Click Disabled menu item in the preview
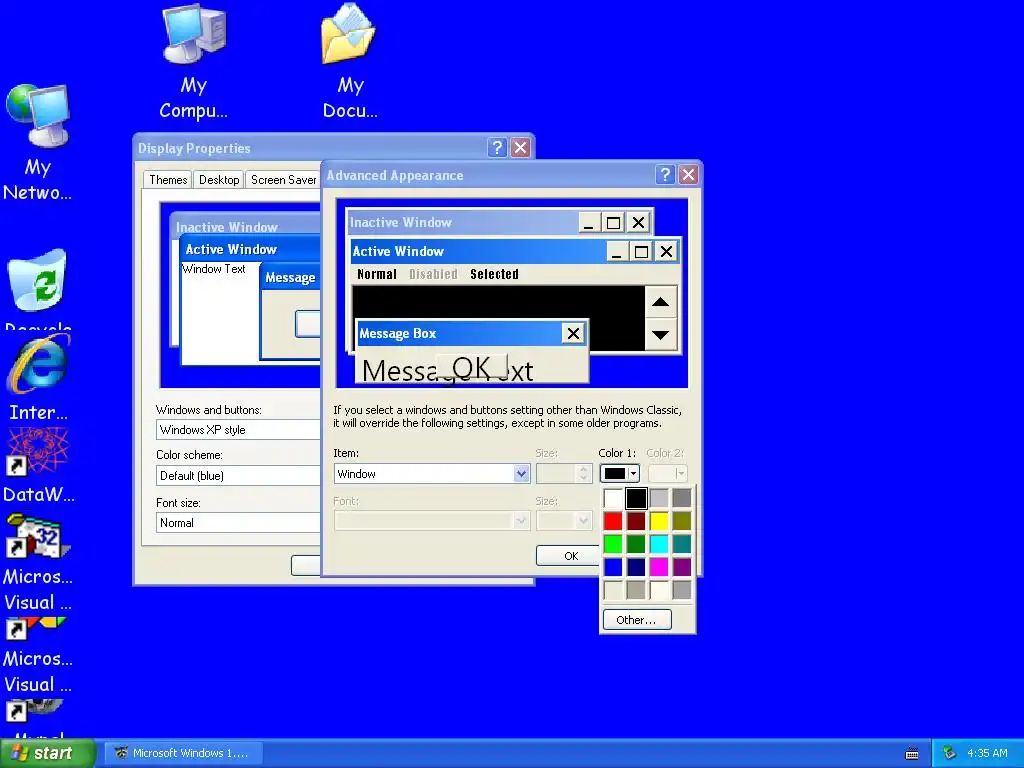This screenshot has width=1024, height=768. coord(433,274)
